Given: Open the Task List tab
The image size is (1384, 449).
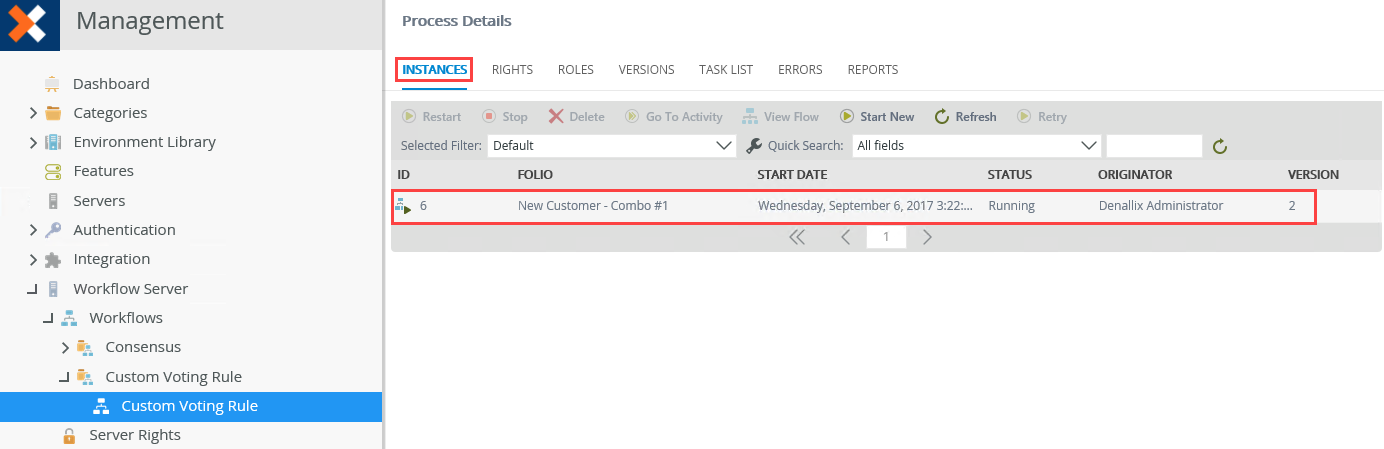Looking at the screenshot, I should click(726, 70).
